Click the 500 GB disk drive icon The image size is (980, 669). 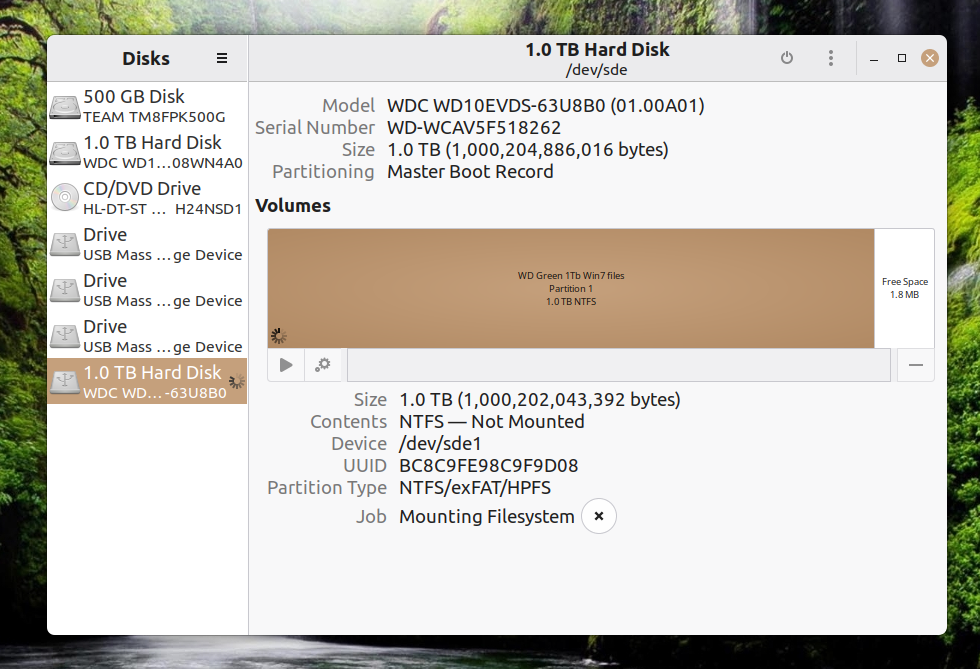pyautogui.click(x=65, y=106)
